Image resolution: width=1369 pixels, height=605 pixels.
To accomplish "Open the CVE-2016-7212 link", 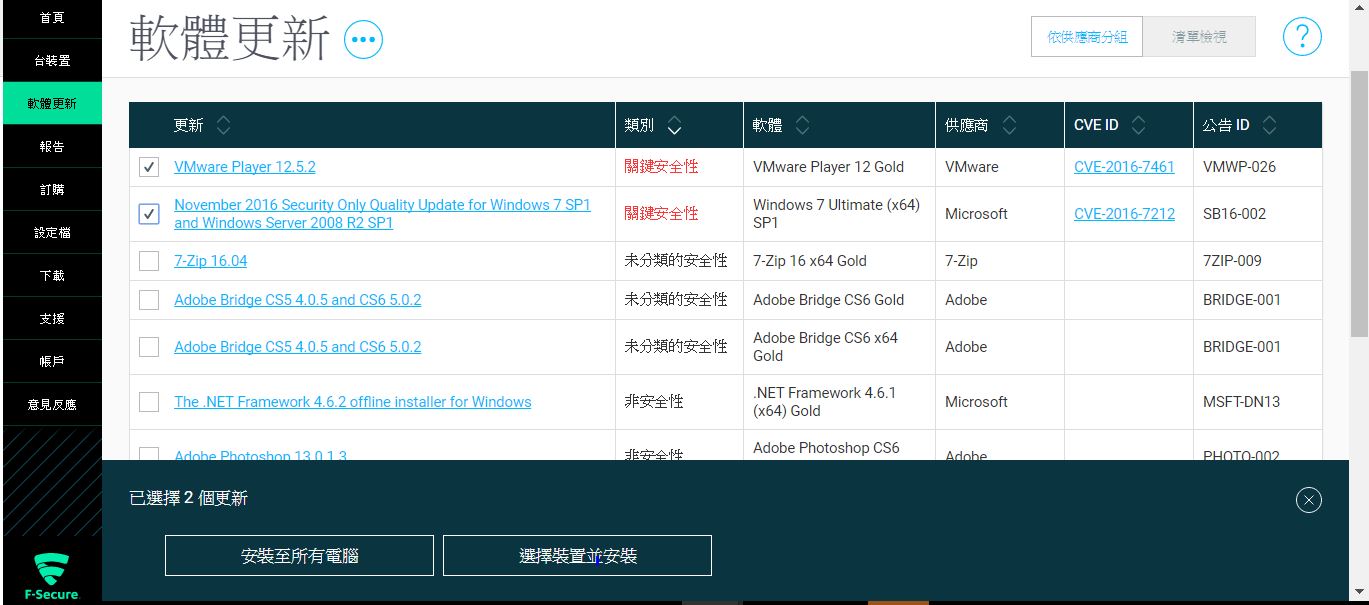I will coord(1124,214).
